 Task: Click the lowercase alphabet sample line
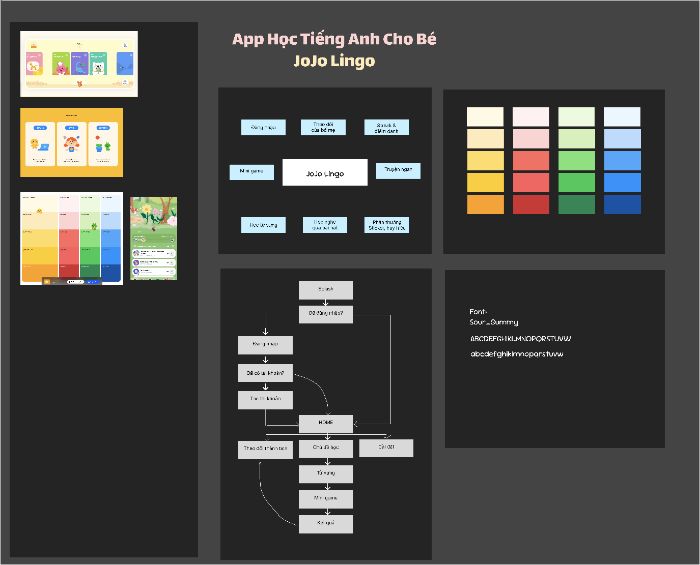coord(517,354)
